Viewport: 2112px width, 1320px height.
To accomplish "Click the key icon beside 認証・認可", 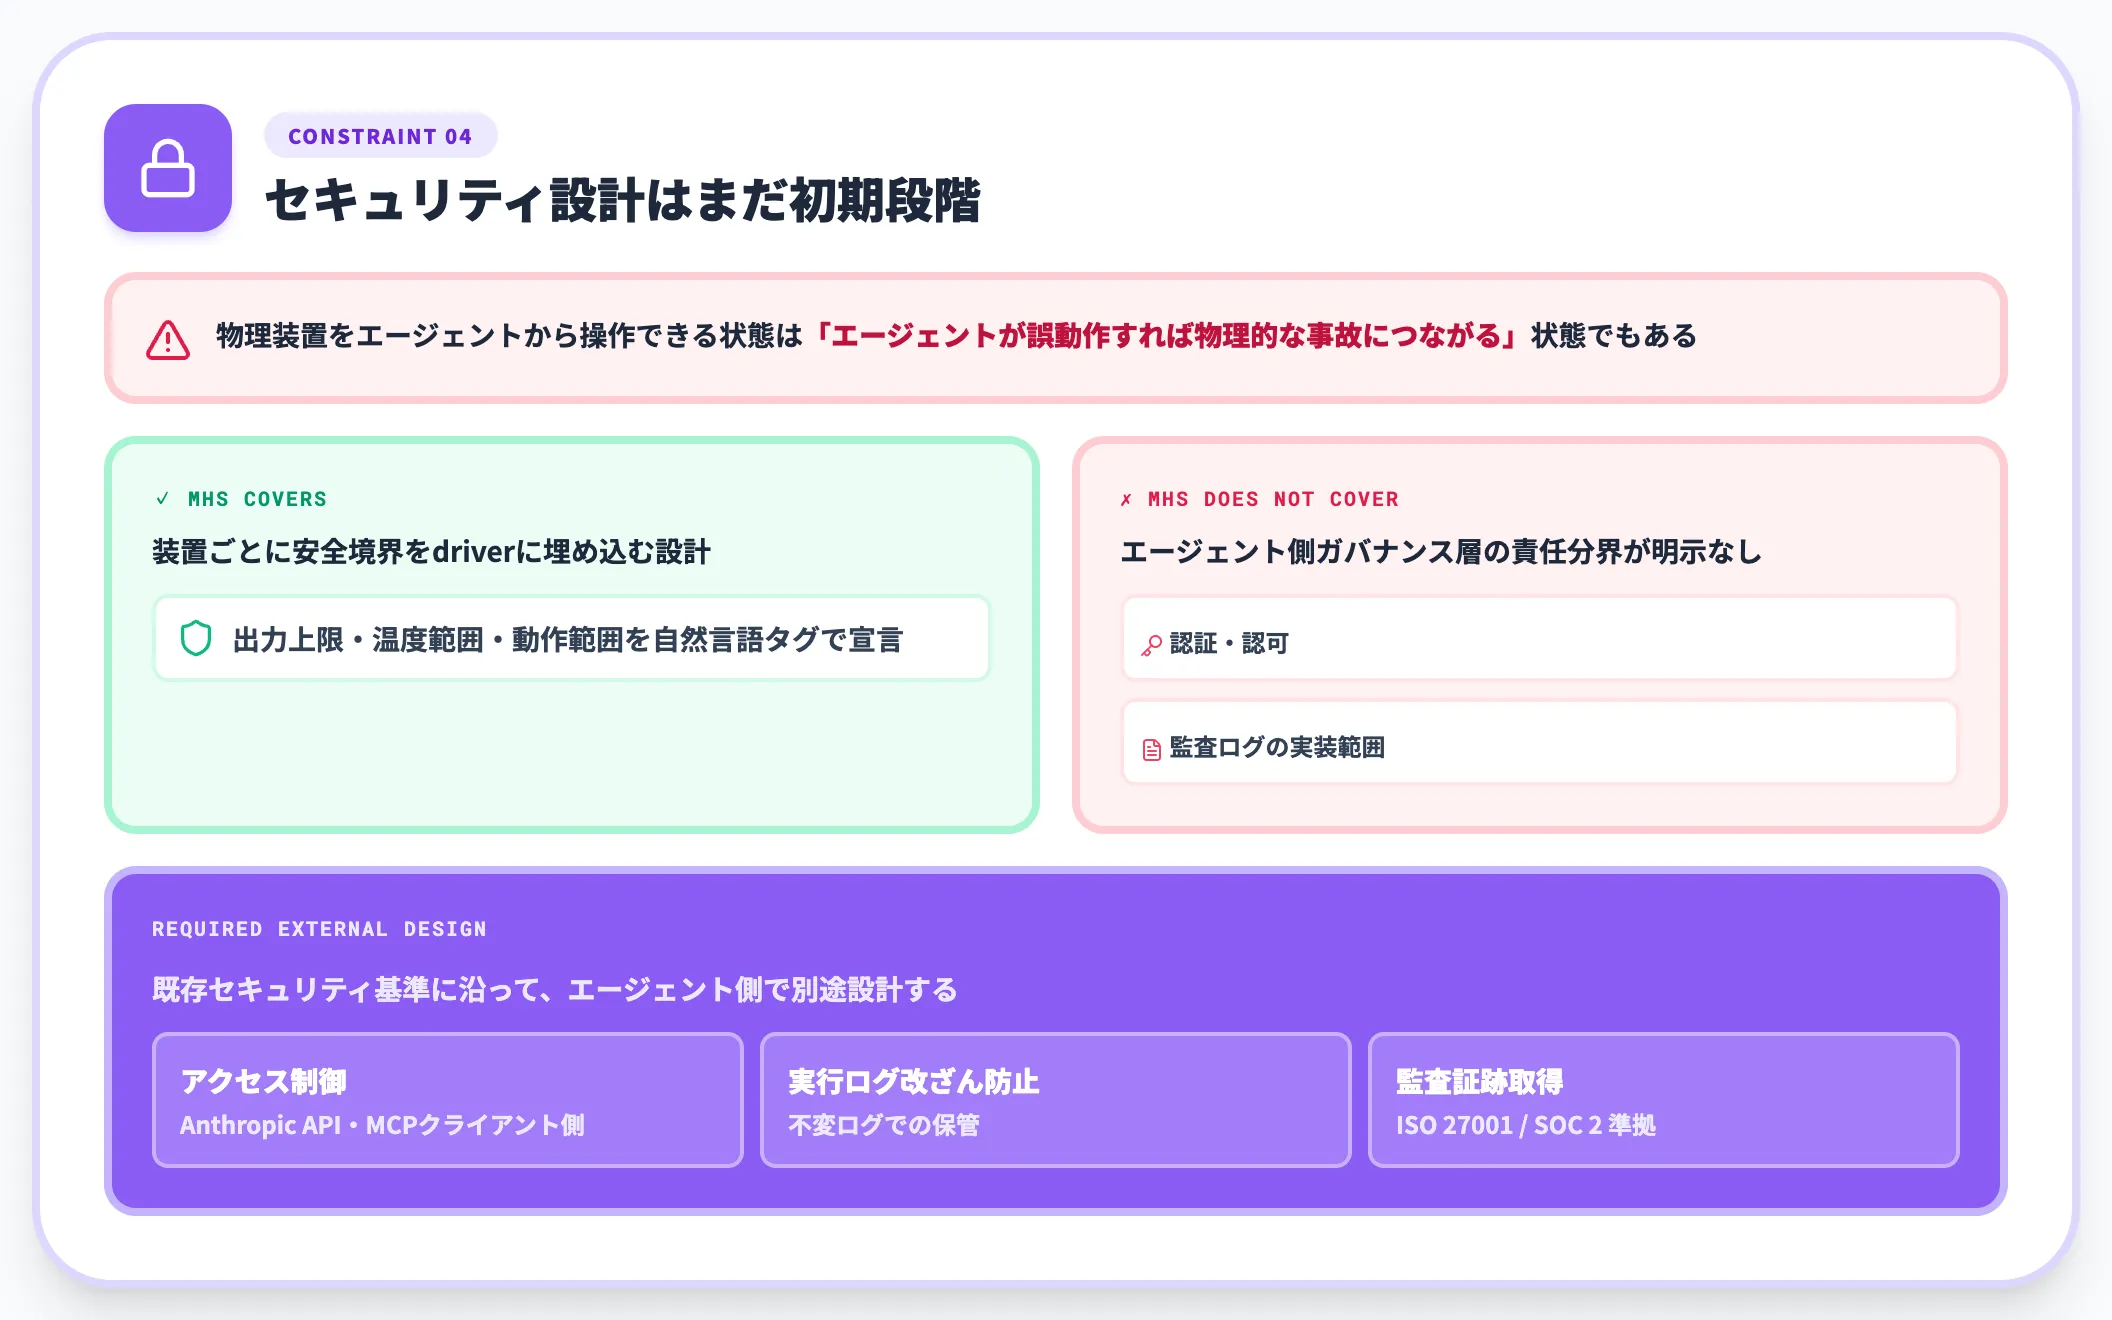I will 1152,645.
